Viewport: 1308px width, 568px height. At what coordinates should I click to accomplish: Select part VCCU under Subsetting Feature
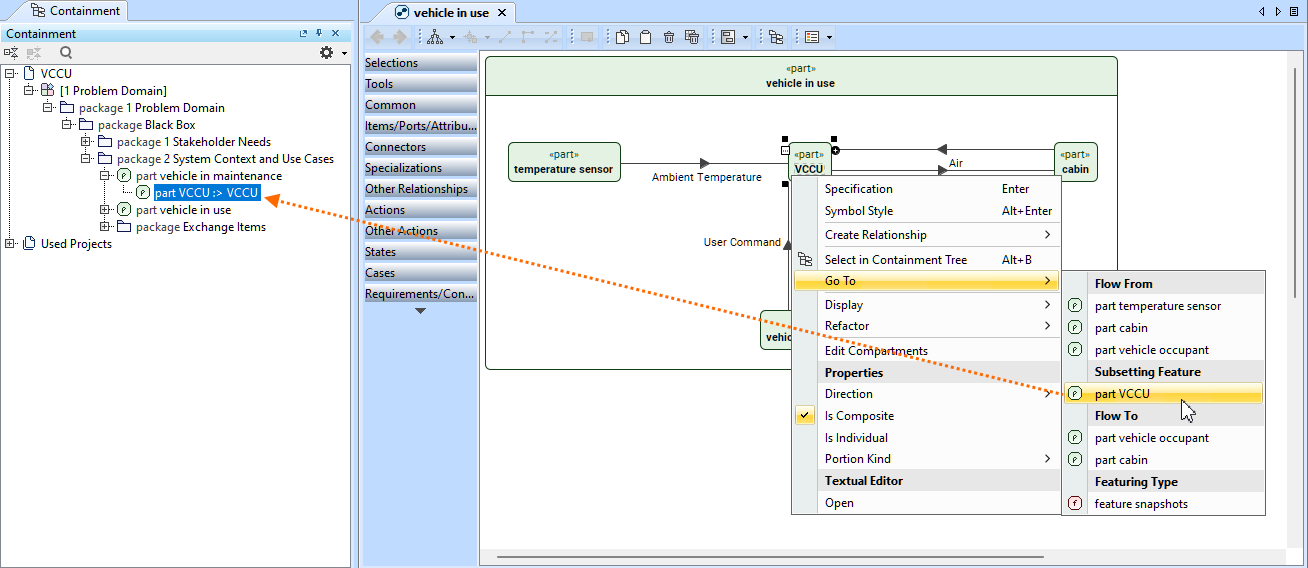1122,394
